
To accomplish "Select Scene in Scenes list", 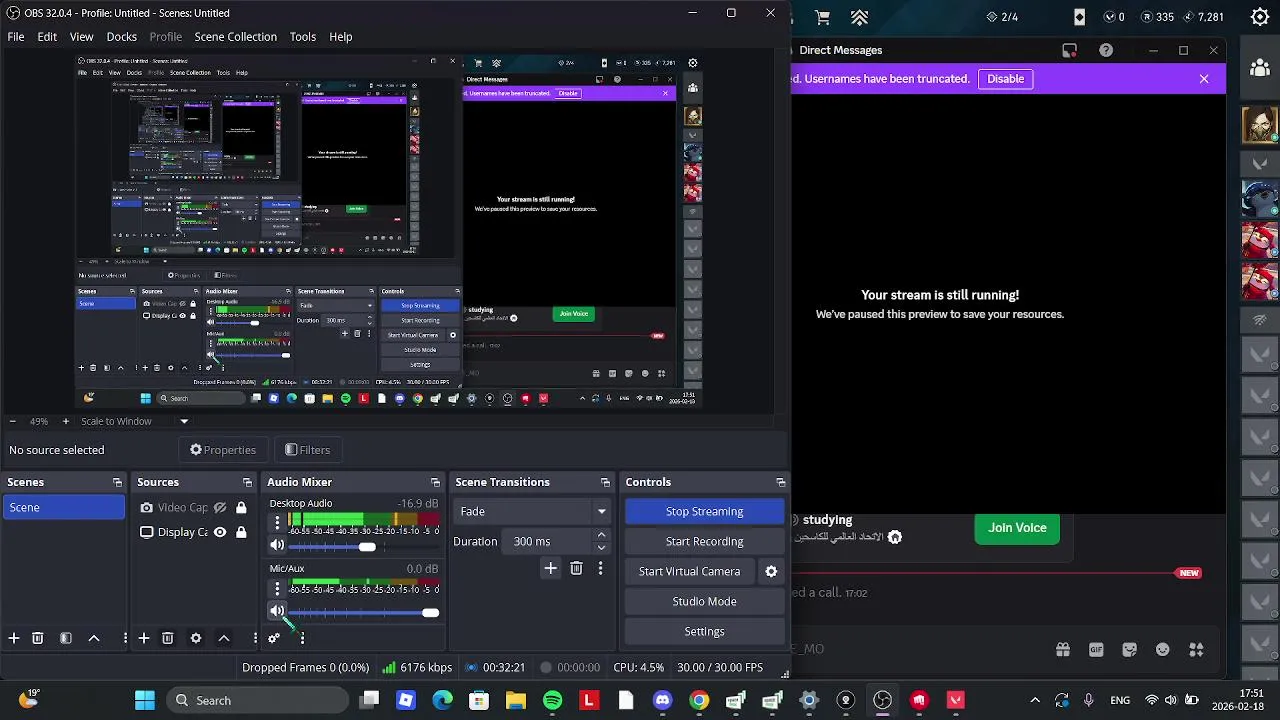I will point(64,507).
